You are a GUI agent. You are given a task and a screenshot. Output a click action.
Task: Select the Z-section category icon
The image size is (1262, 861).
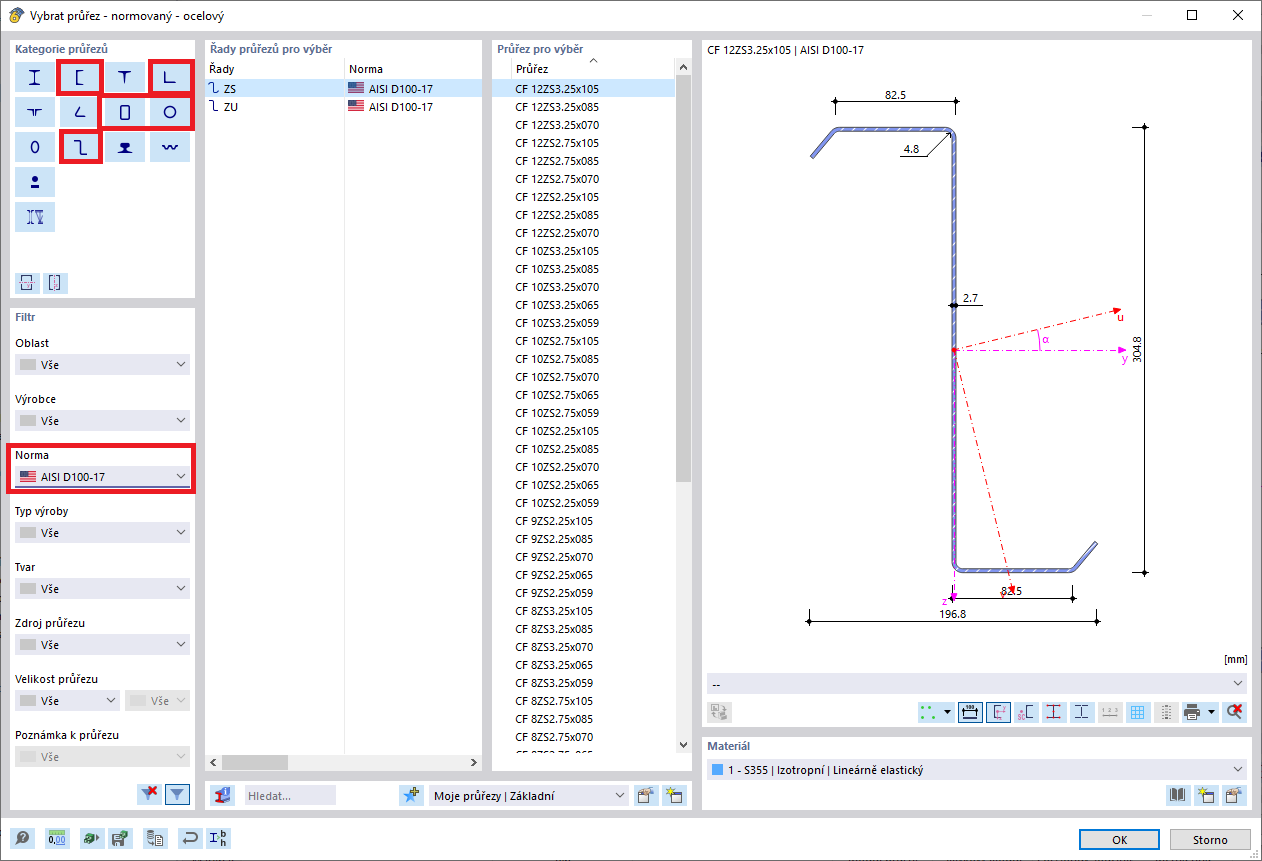click(79, 147)
